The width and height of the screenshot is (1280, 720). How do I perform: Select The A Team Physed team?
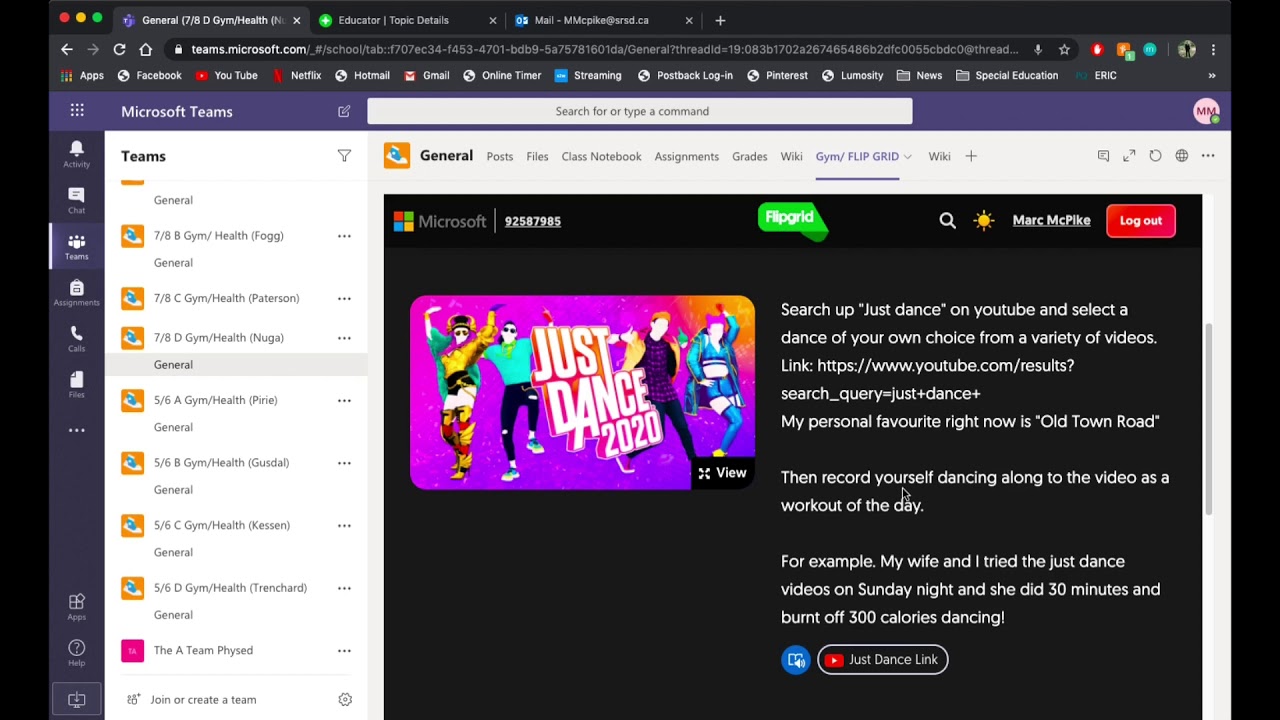point(203,650)
